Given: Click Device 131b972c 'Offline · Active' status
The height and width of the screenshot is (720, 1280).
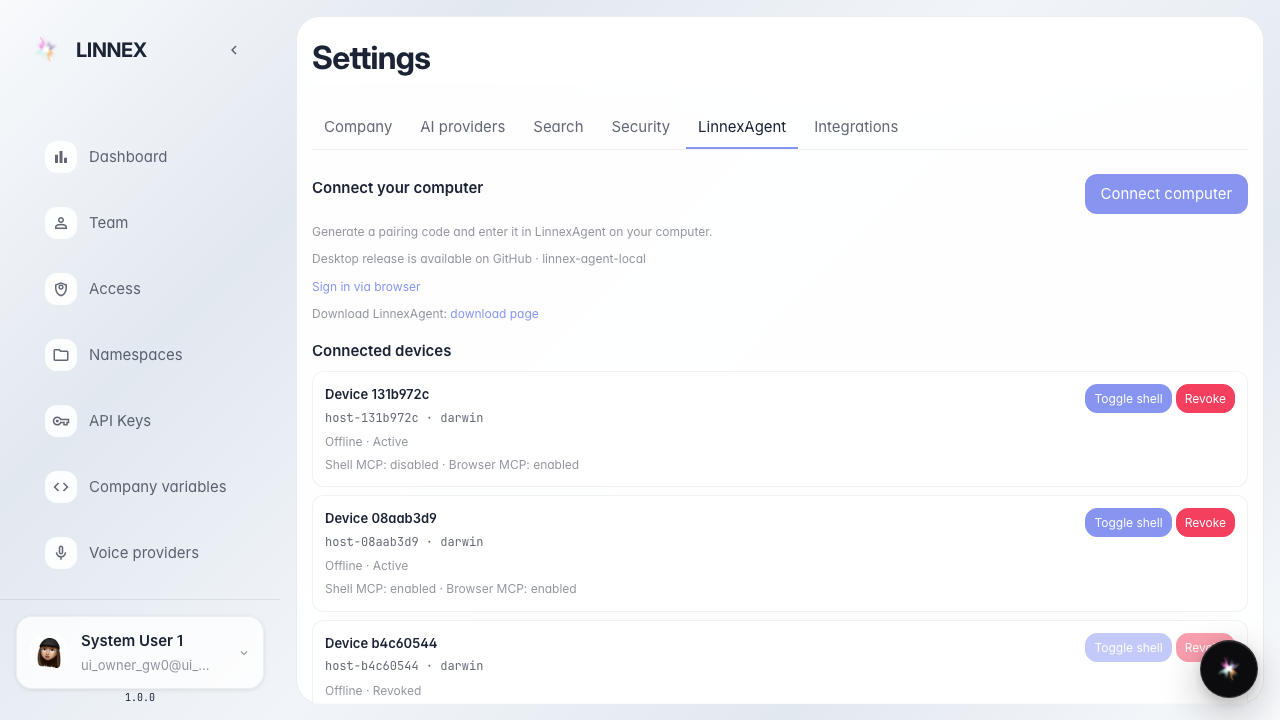Looking at the screenshot, I should (366, 442).
